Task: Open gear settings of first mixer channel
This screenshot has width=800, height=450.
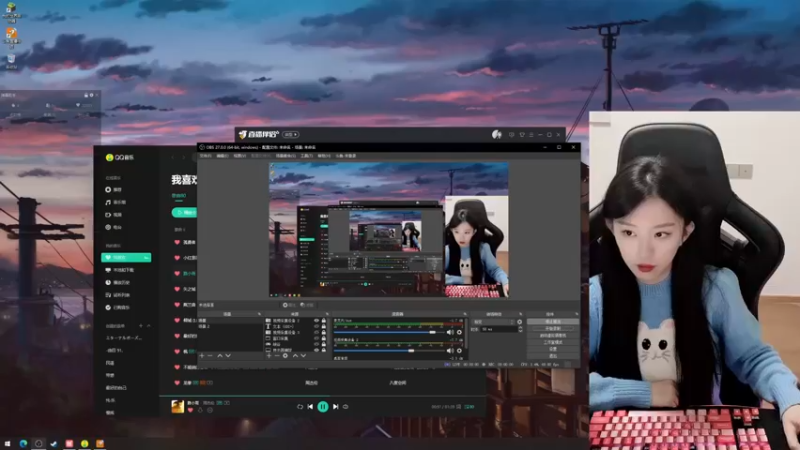Action: 459,332
